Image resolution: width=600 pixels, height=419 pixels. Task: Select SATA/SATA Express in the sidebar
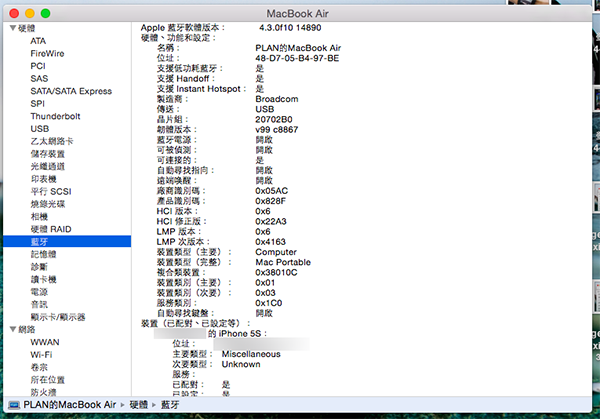click(x=71, y=91)
